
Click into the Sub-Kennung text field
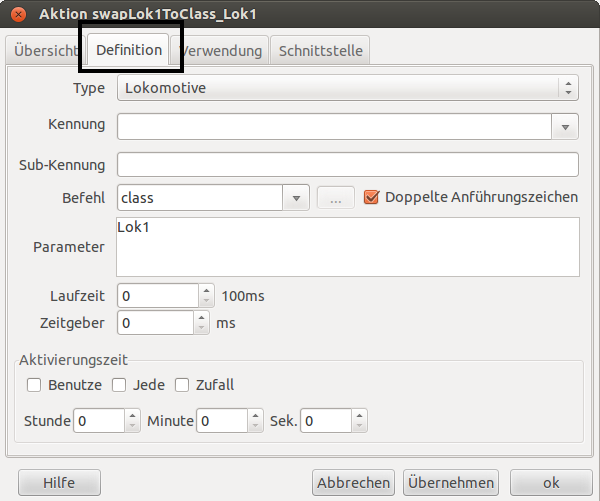(x=348, y=164)
